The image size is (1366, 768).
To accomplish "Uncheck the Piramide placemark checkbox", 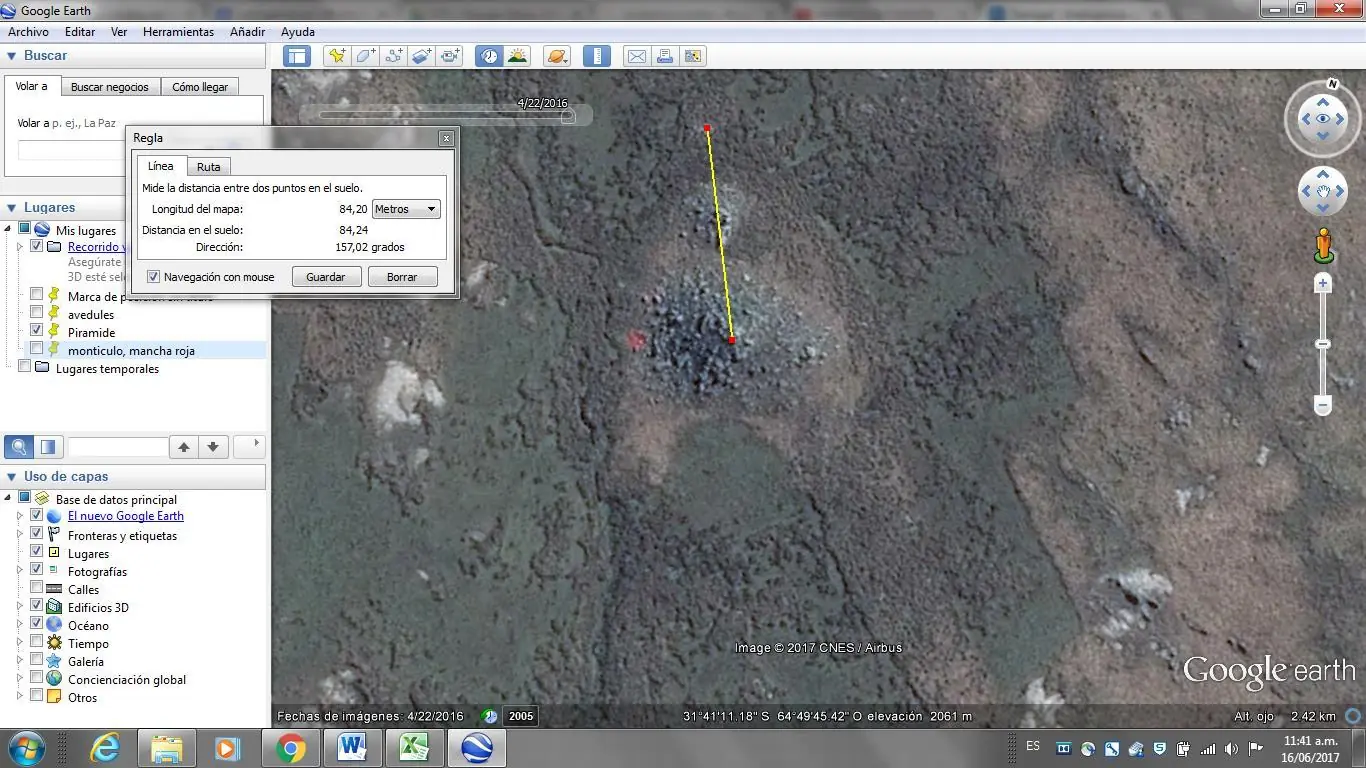I will [37, 332].
